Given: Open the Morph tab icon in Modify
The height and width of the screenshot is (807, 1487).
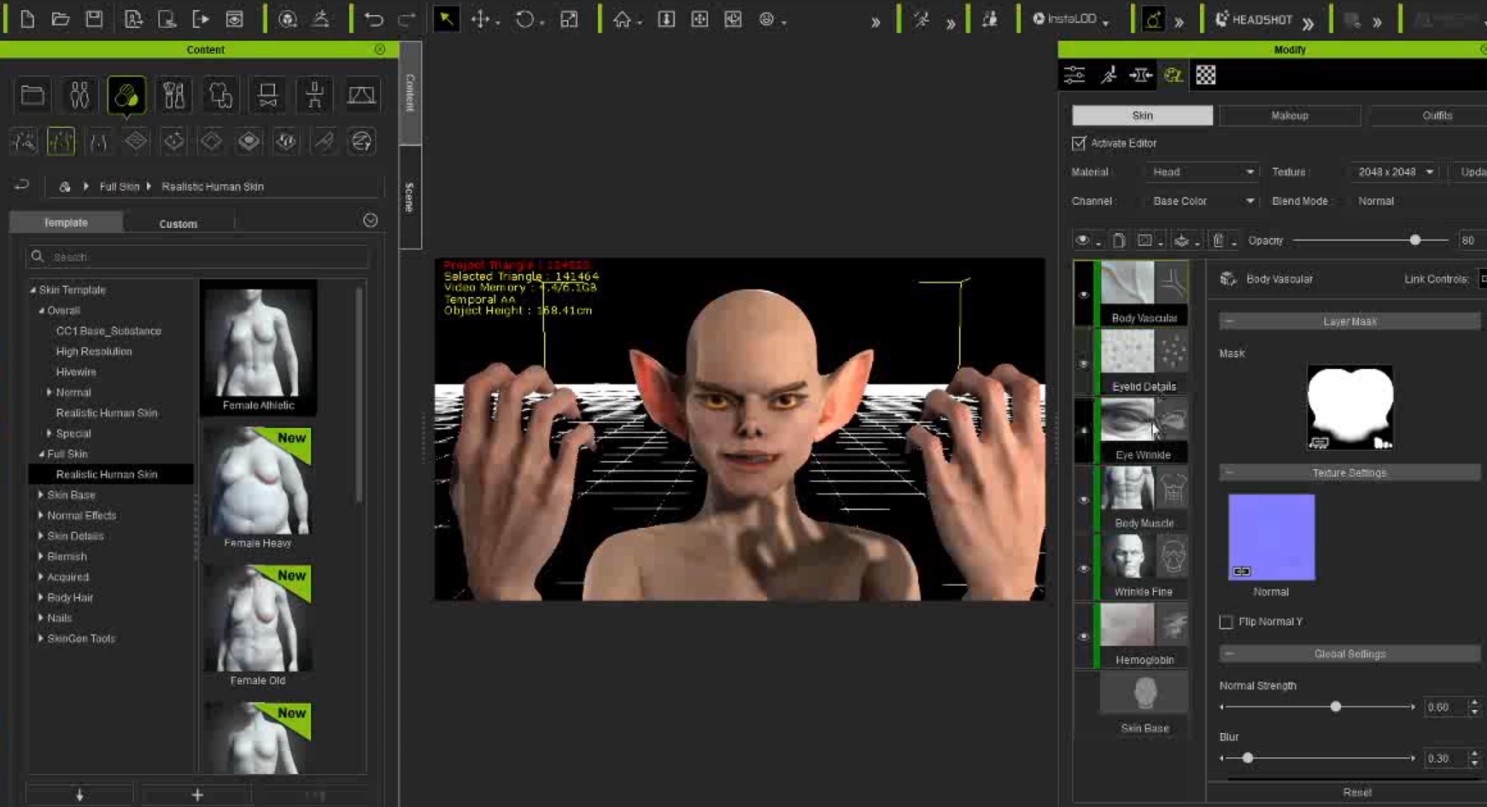Looking at the screenshot, I should click(1140, 75).
